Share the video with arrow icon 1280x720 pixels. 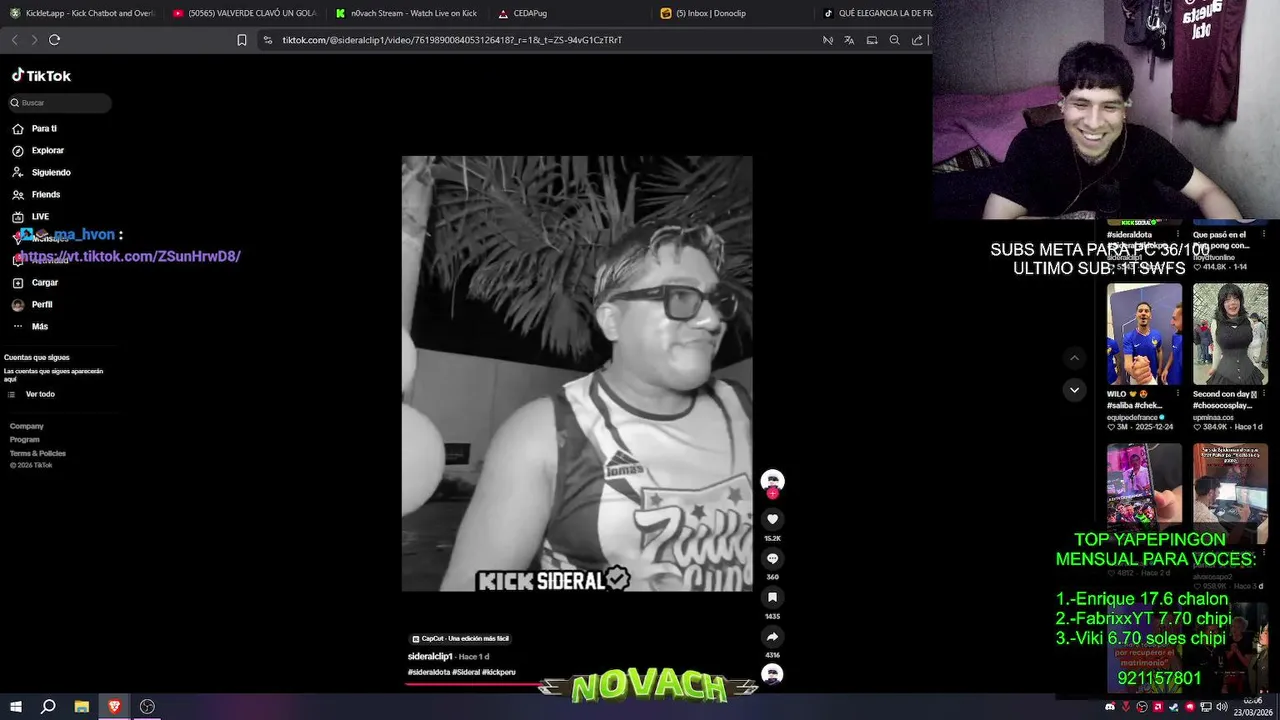[772, 637]
